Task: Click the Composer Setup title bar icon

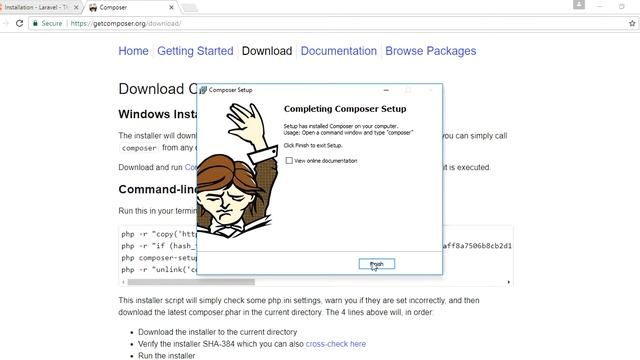Action: (x=203, y=90)
